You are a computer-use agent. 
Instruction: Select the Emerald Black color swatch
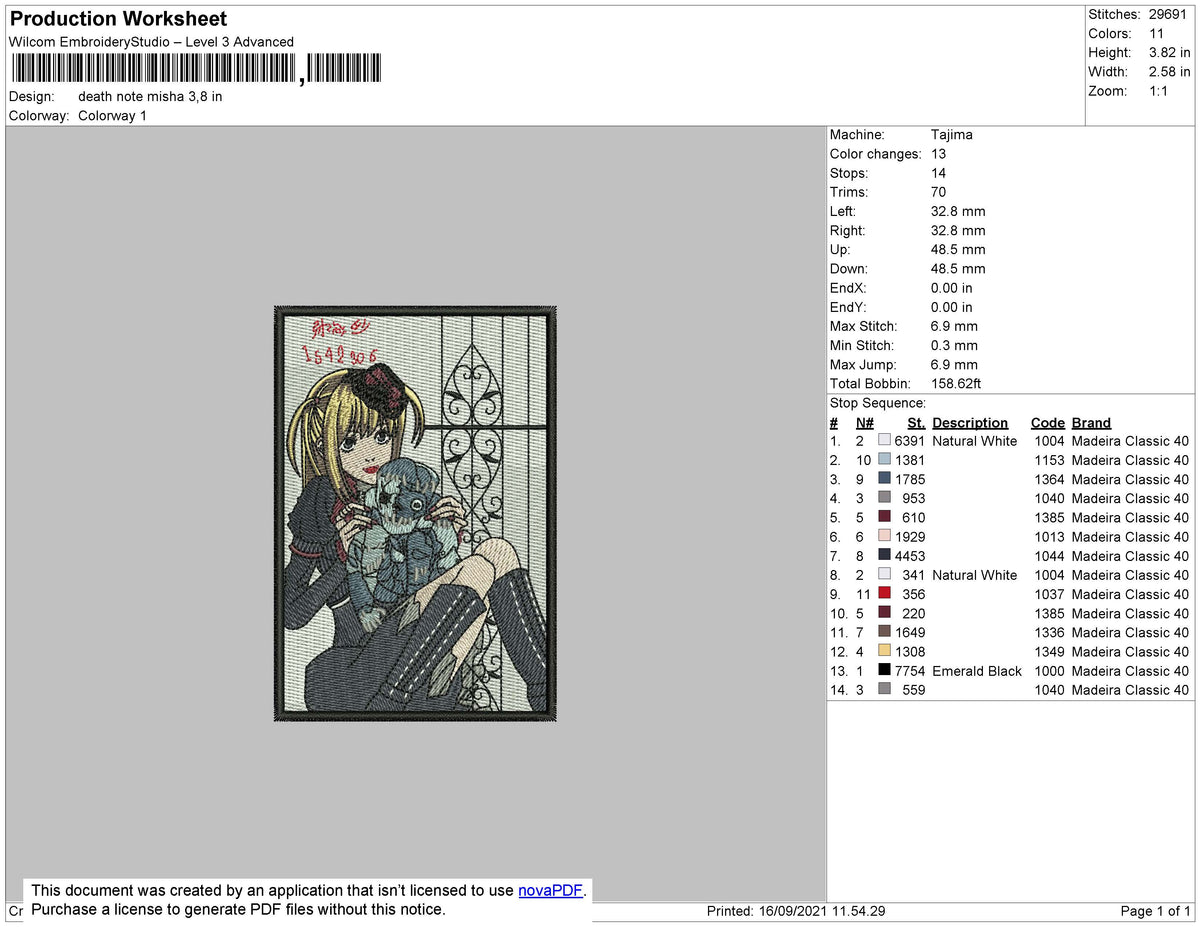click(884, 670)
